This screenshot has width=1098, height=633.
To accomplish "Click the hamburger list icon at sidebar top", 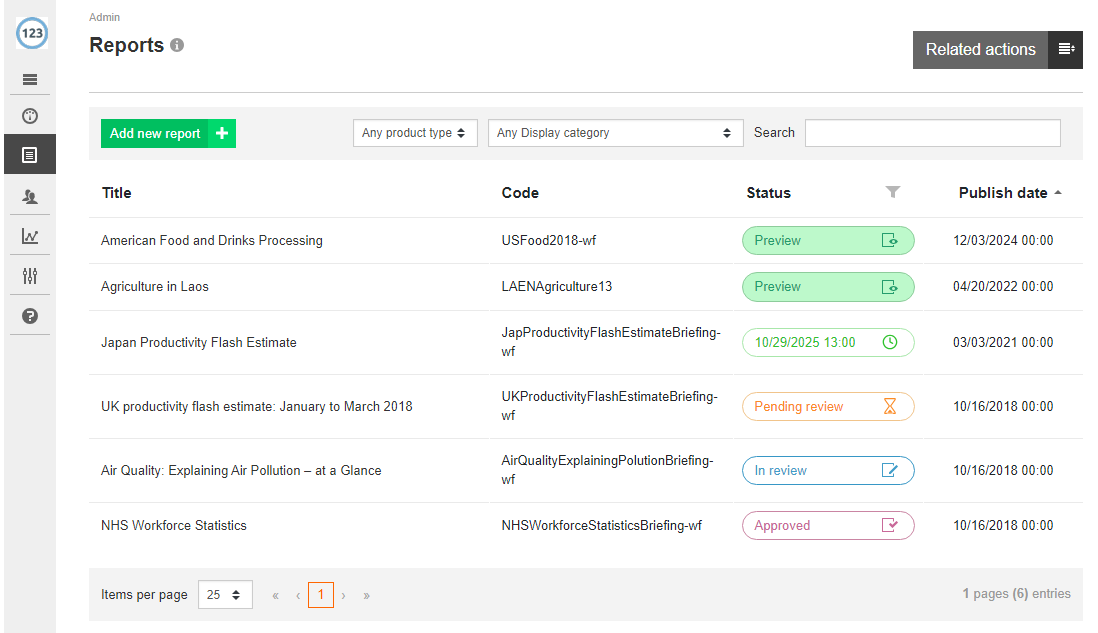I will pyautogui.click(x=29, y=79).
